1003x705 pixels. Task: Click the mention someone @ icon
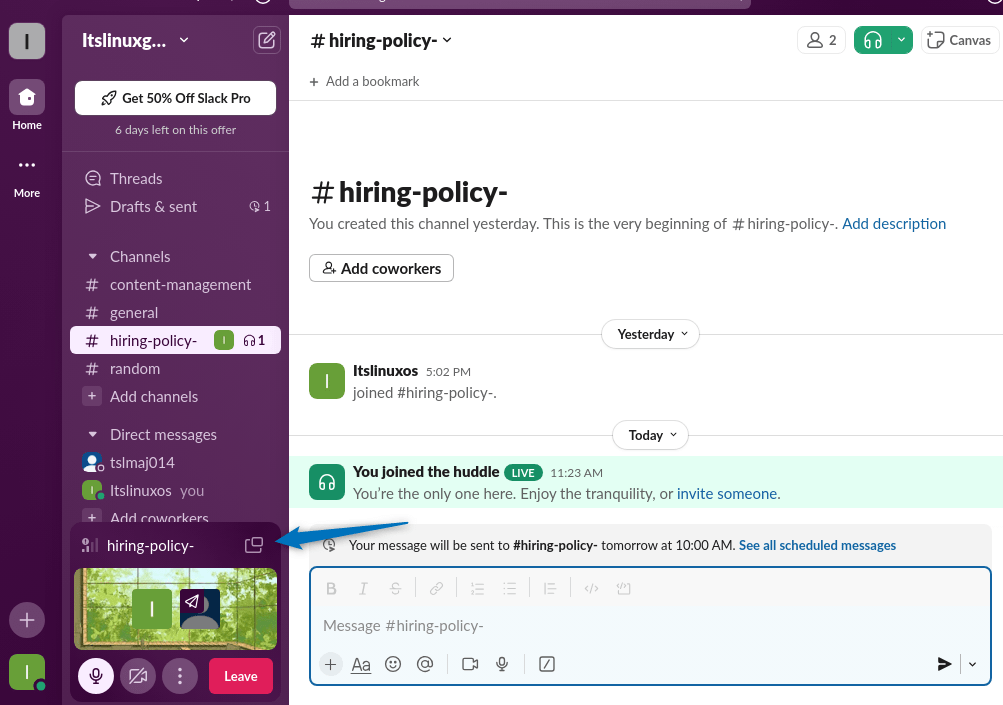[425, 664]
